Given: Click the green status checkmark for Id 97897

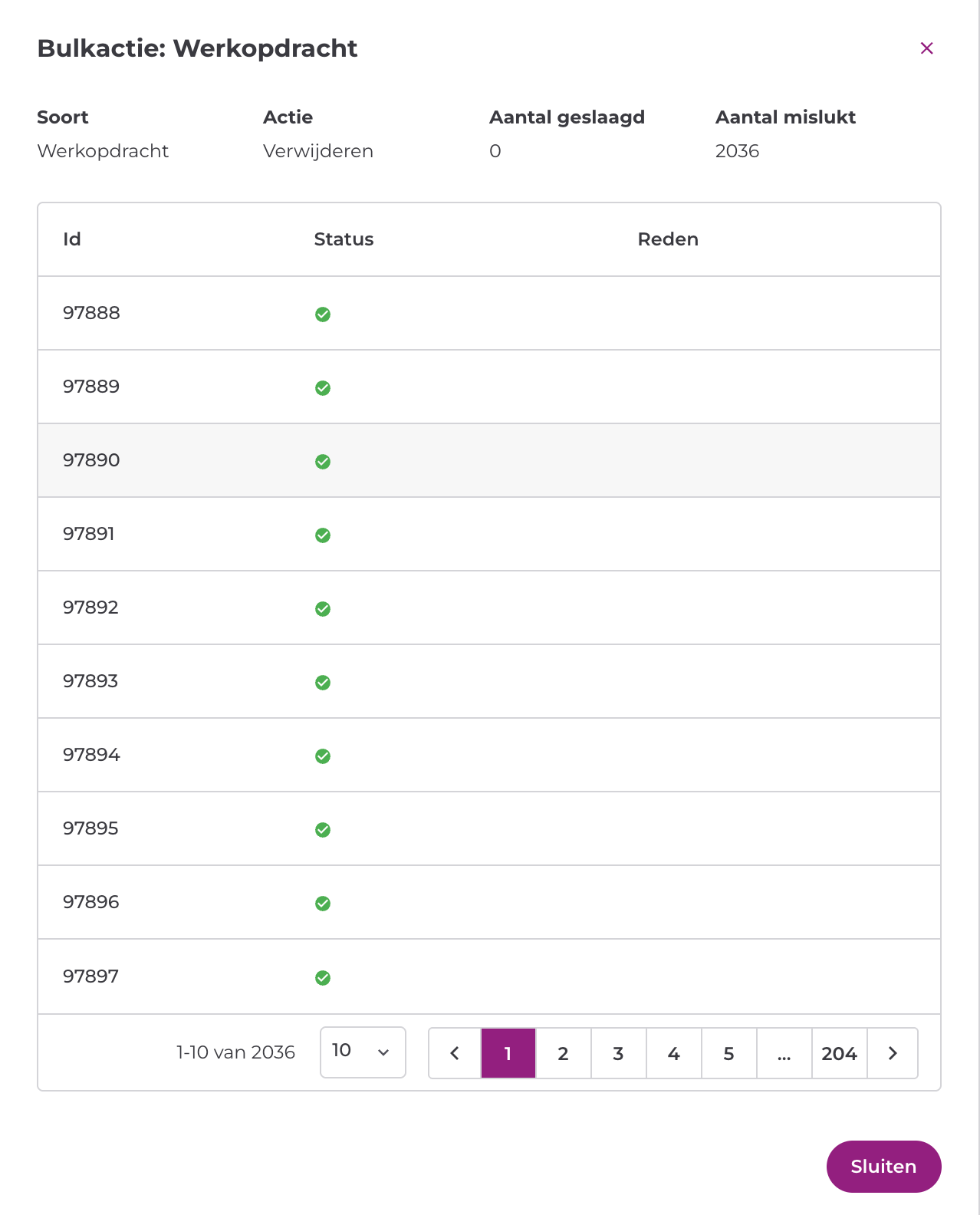Looking at the screenshot, I should click(x=323, y=977).
